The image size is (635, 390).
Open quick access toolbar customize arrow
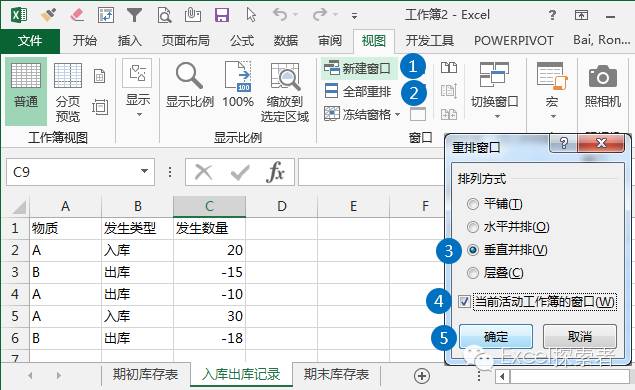[354, 16]
